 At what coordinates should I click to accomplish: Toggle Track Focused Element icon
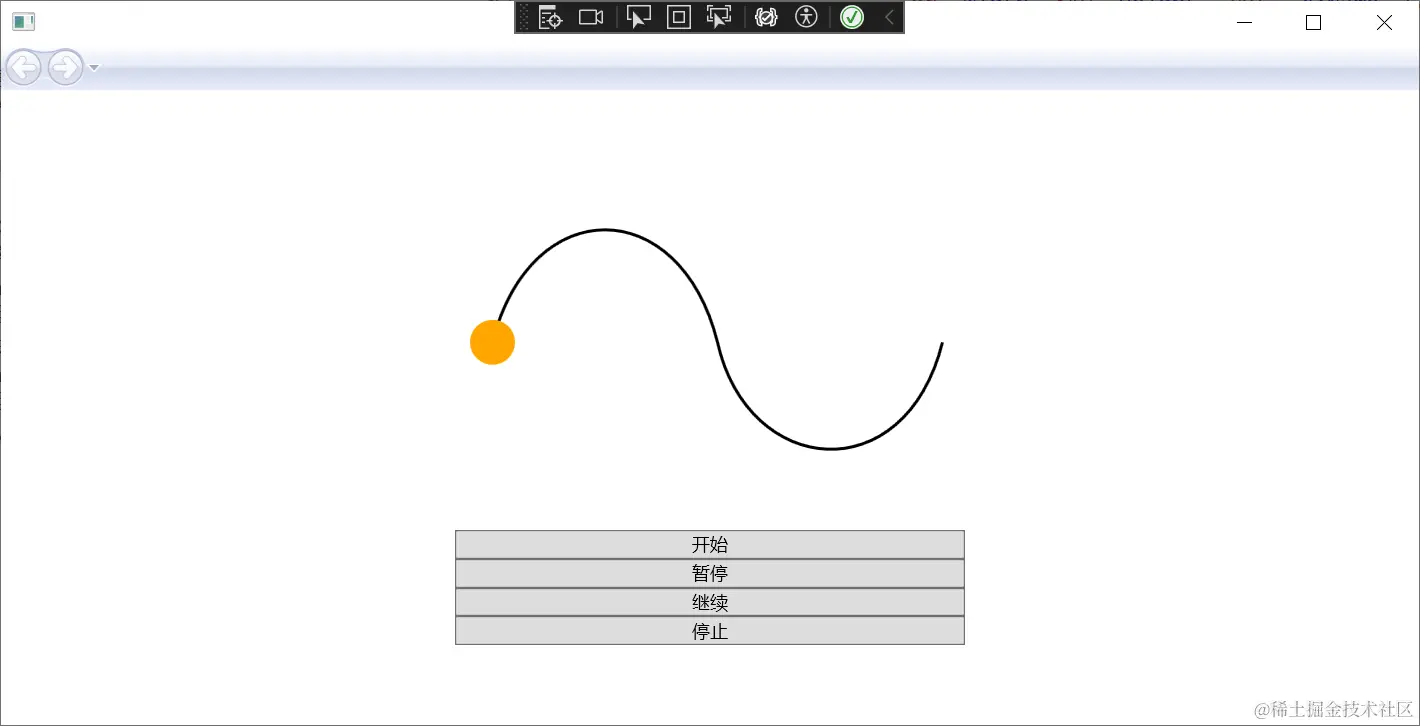pos(719,17)
